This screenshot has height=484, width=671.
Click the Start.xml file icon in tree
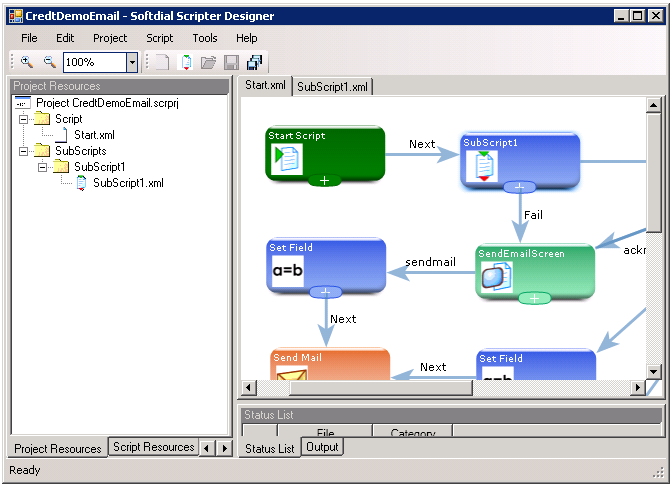click(62, 135)
